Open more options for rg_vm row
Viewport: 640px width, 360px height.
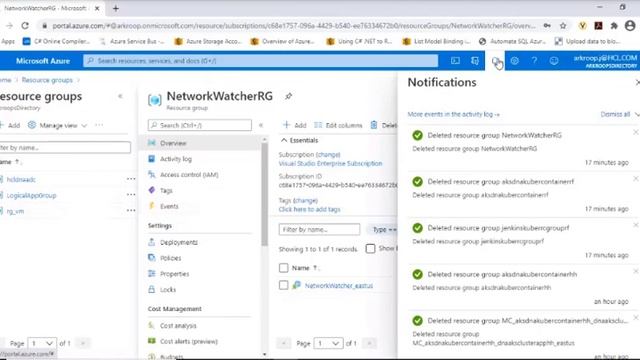pos(131,211)
